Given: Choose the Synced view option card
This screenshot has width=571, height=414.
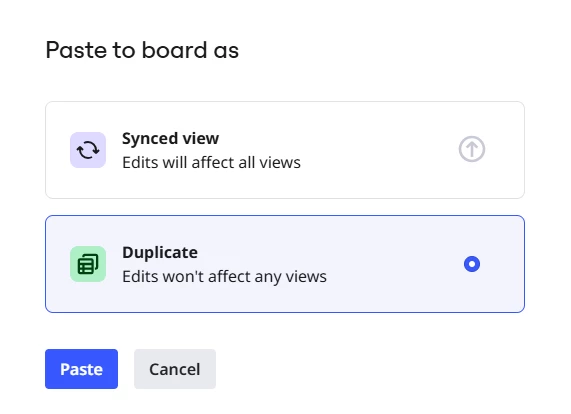Looking at the screenshot, I should (285, 150).
